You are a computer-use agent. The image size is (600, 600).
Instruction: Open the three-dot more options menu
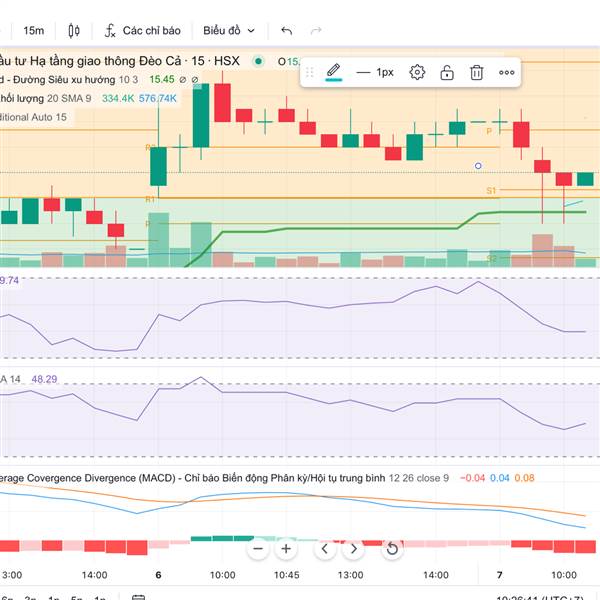click(507, 72)
